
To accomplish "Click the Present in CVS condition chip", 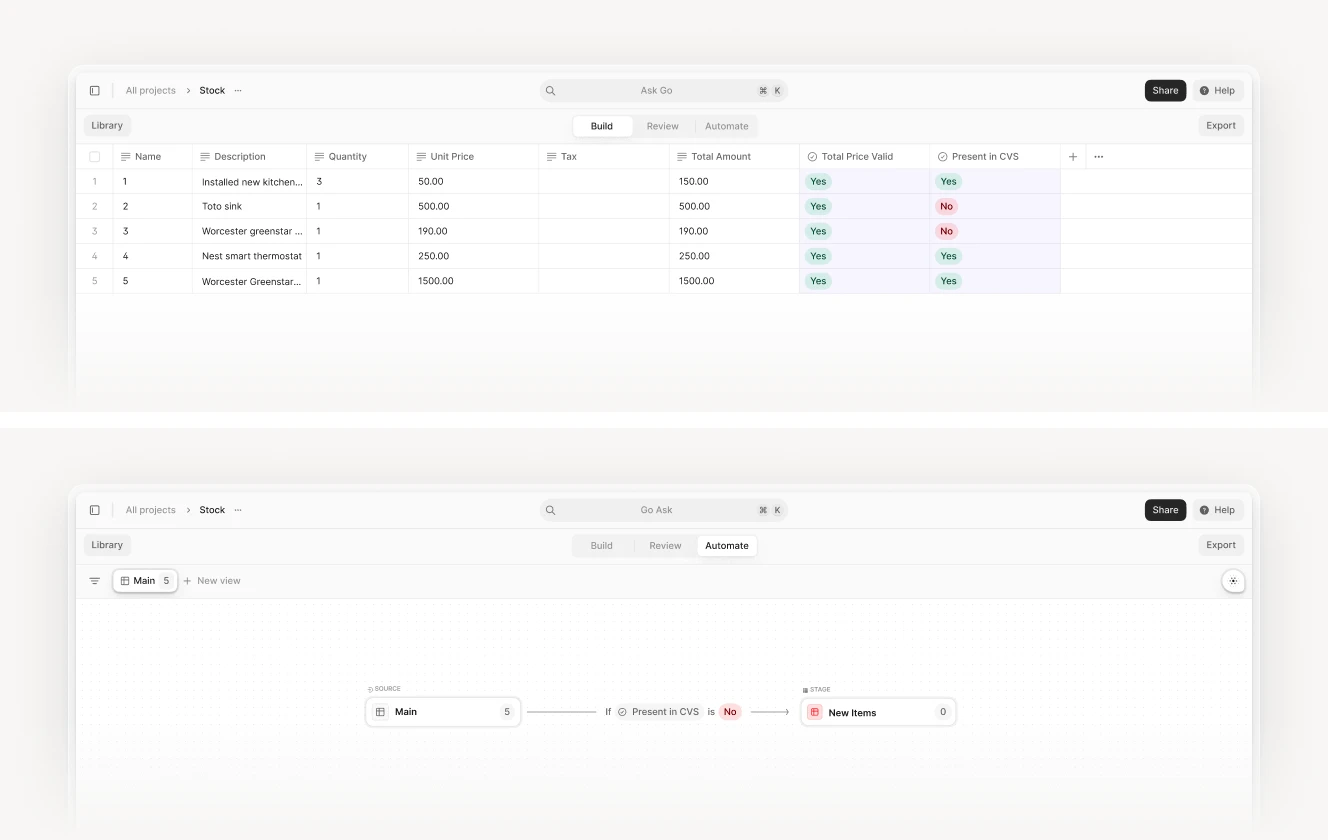I will pos(658,712).
